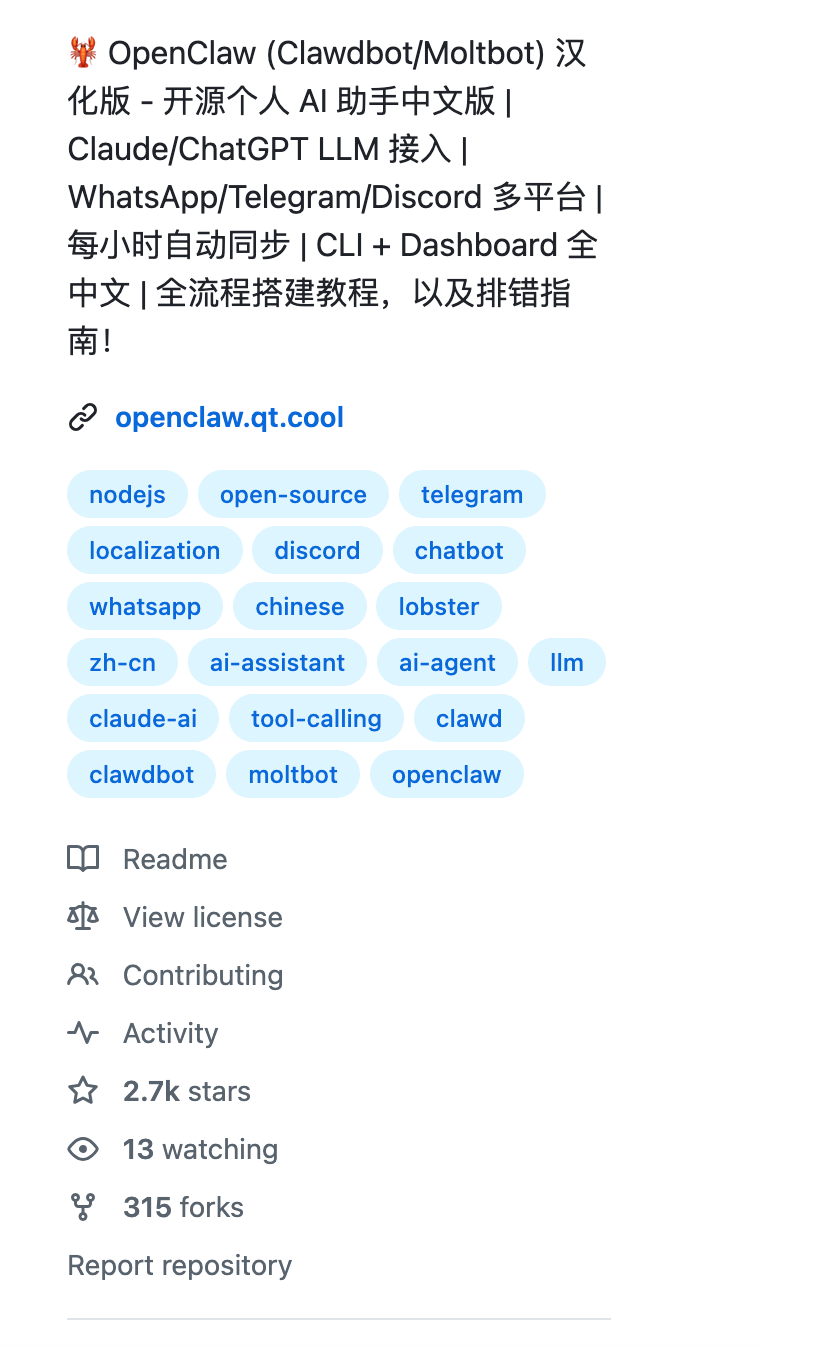
Task: Click the chain link icon before openclaw.qt.cool
Action: 84,417
